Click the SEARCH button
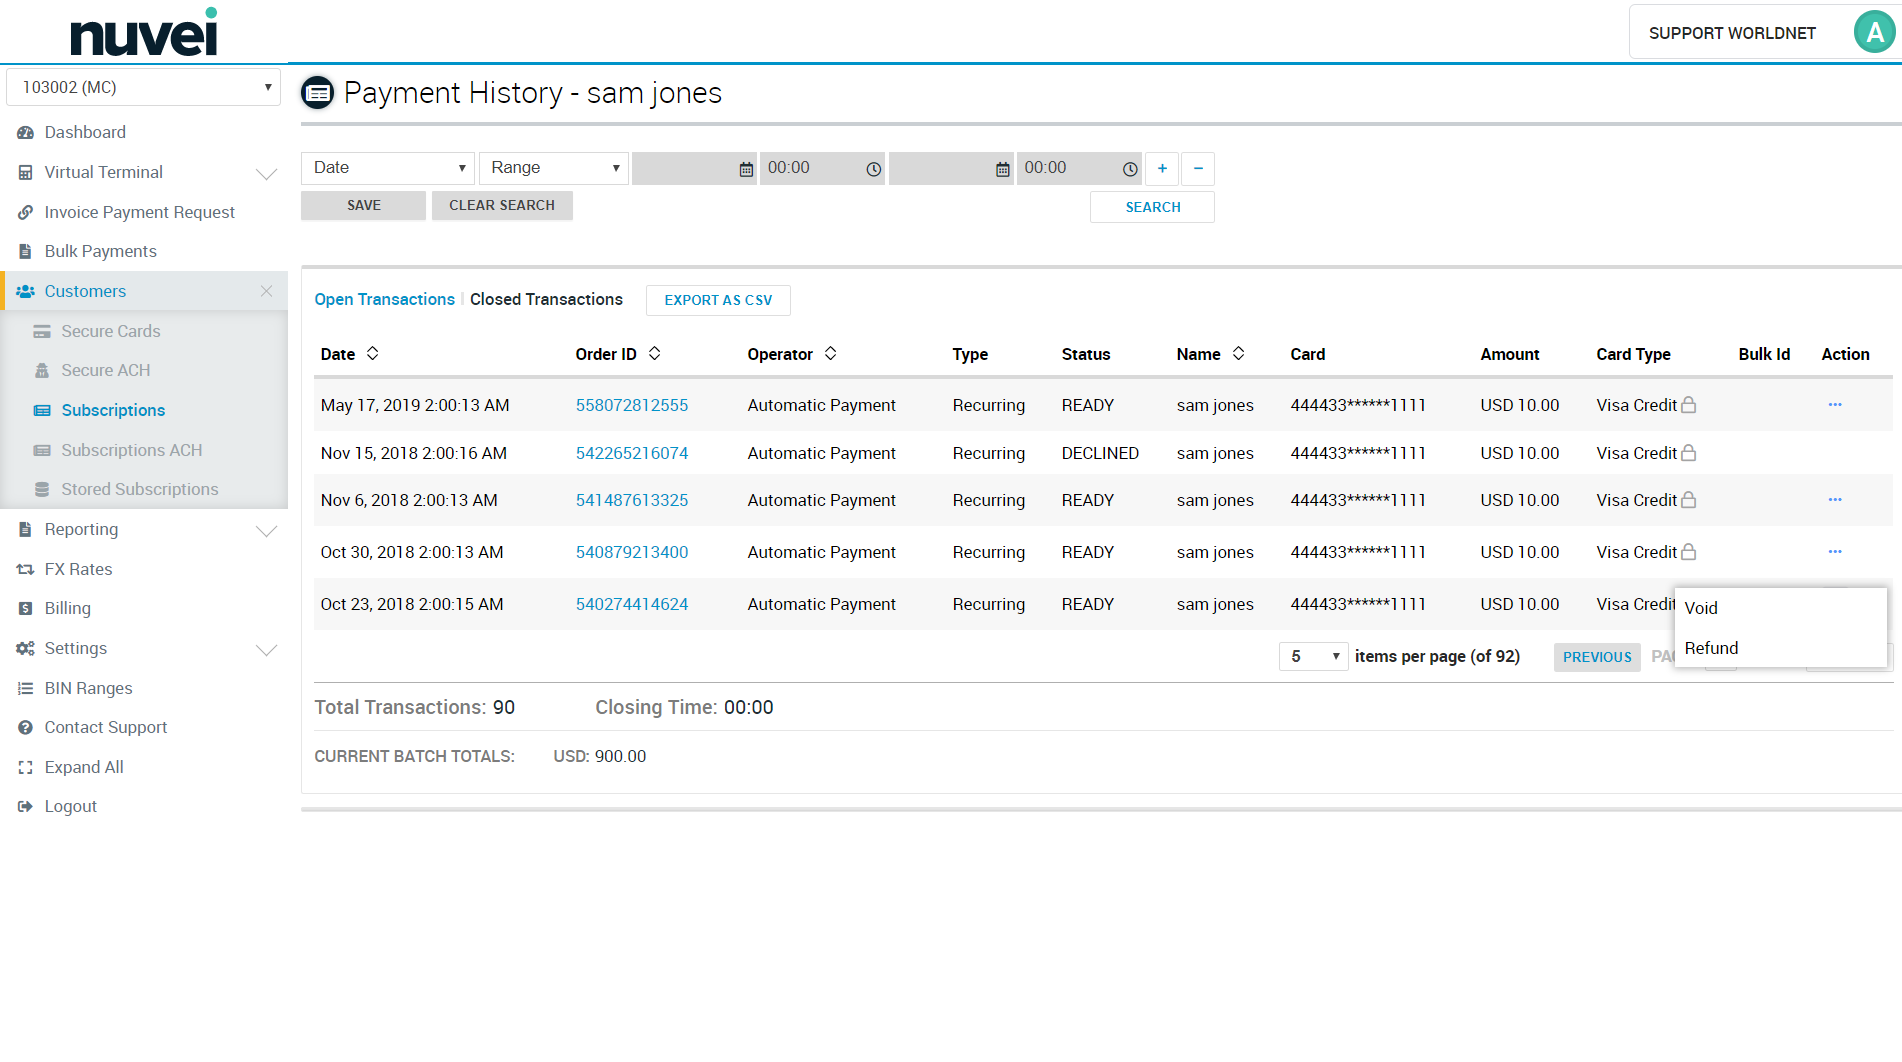The height and width of the screenshot is (1062, 1902). pos(1152,207)
